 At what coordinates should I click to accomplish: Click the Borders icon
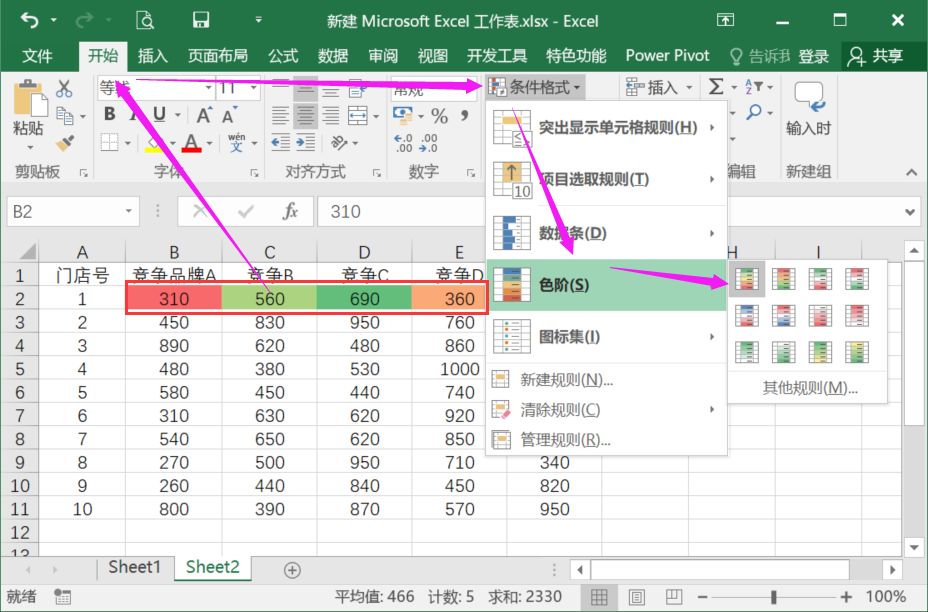pos(109,143)
